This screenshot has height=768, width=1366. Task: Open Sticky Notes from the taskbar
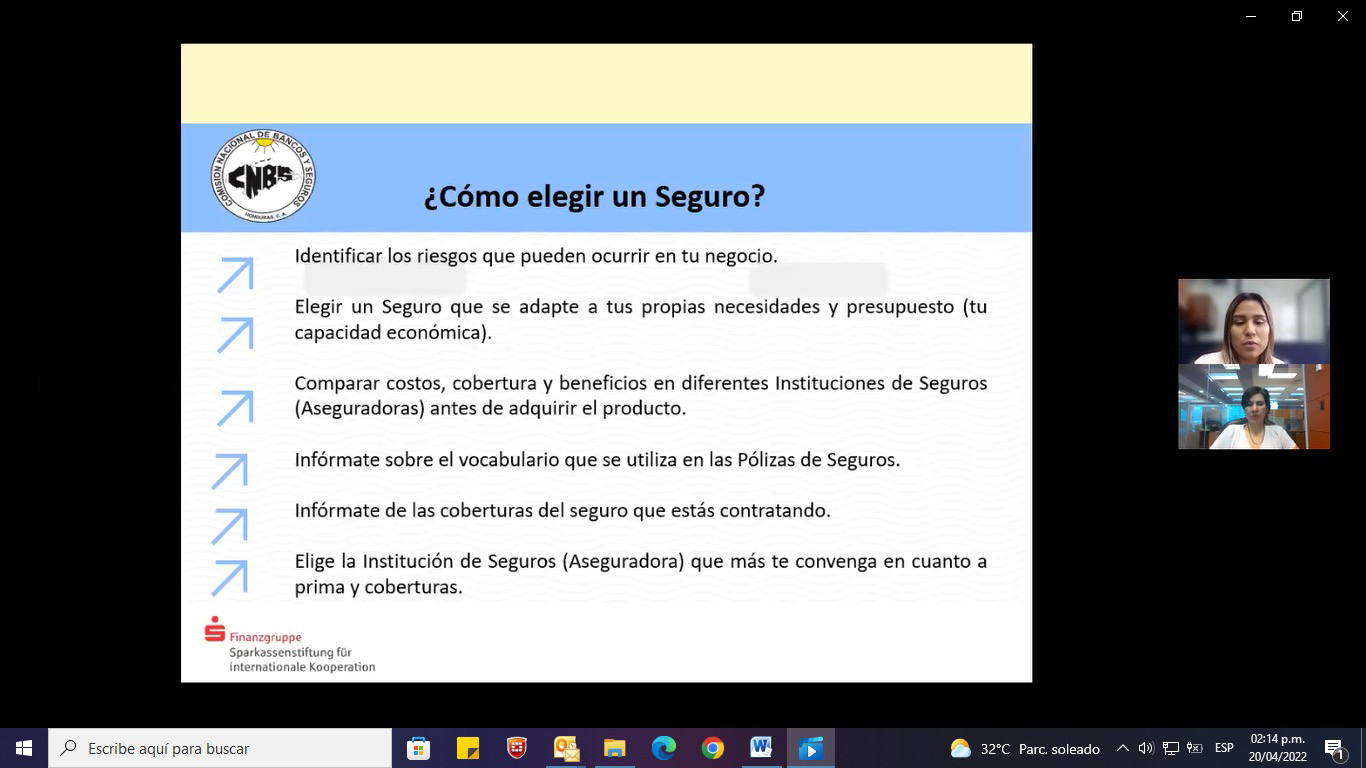tap(468, 748)
